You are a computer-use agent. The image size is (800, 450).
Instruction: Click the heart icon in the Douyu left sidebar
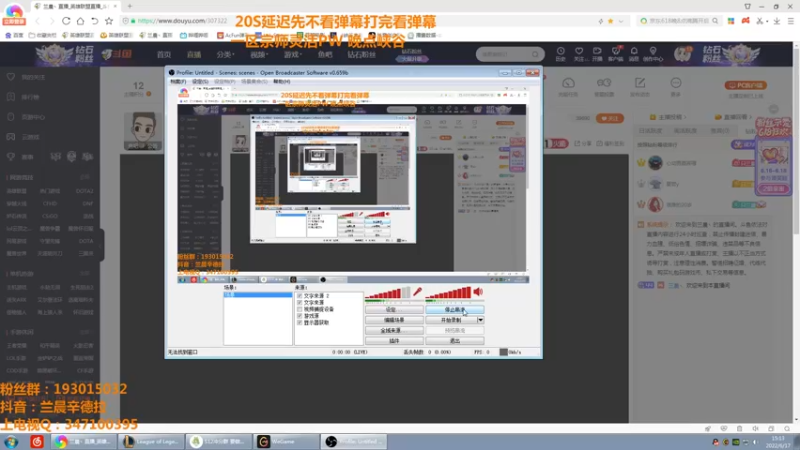point(11,77)
